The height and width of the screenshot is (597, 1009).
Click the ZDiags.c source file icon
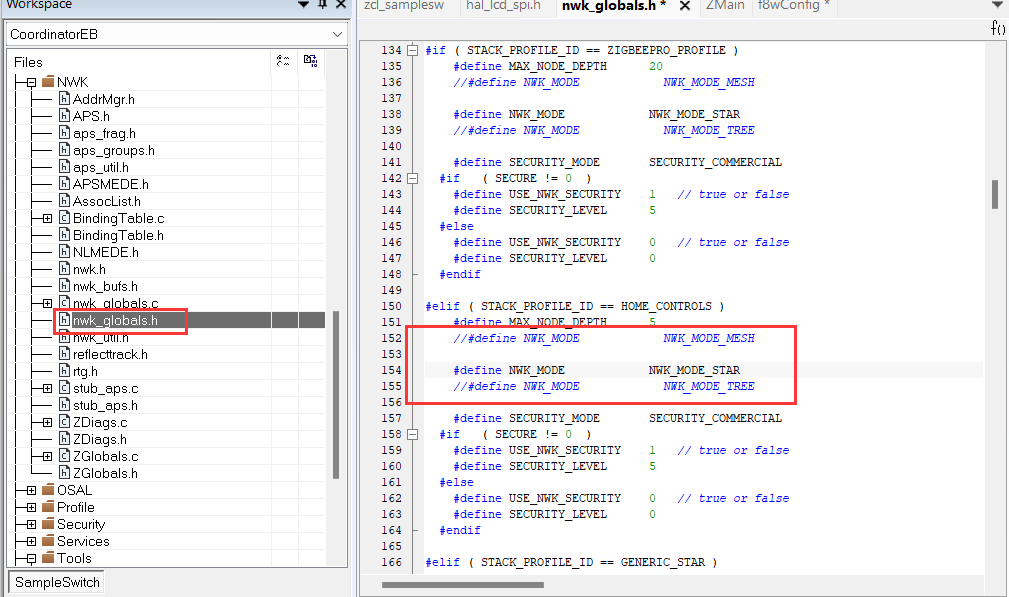coord(64,421)
